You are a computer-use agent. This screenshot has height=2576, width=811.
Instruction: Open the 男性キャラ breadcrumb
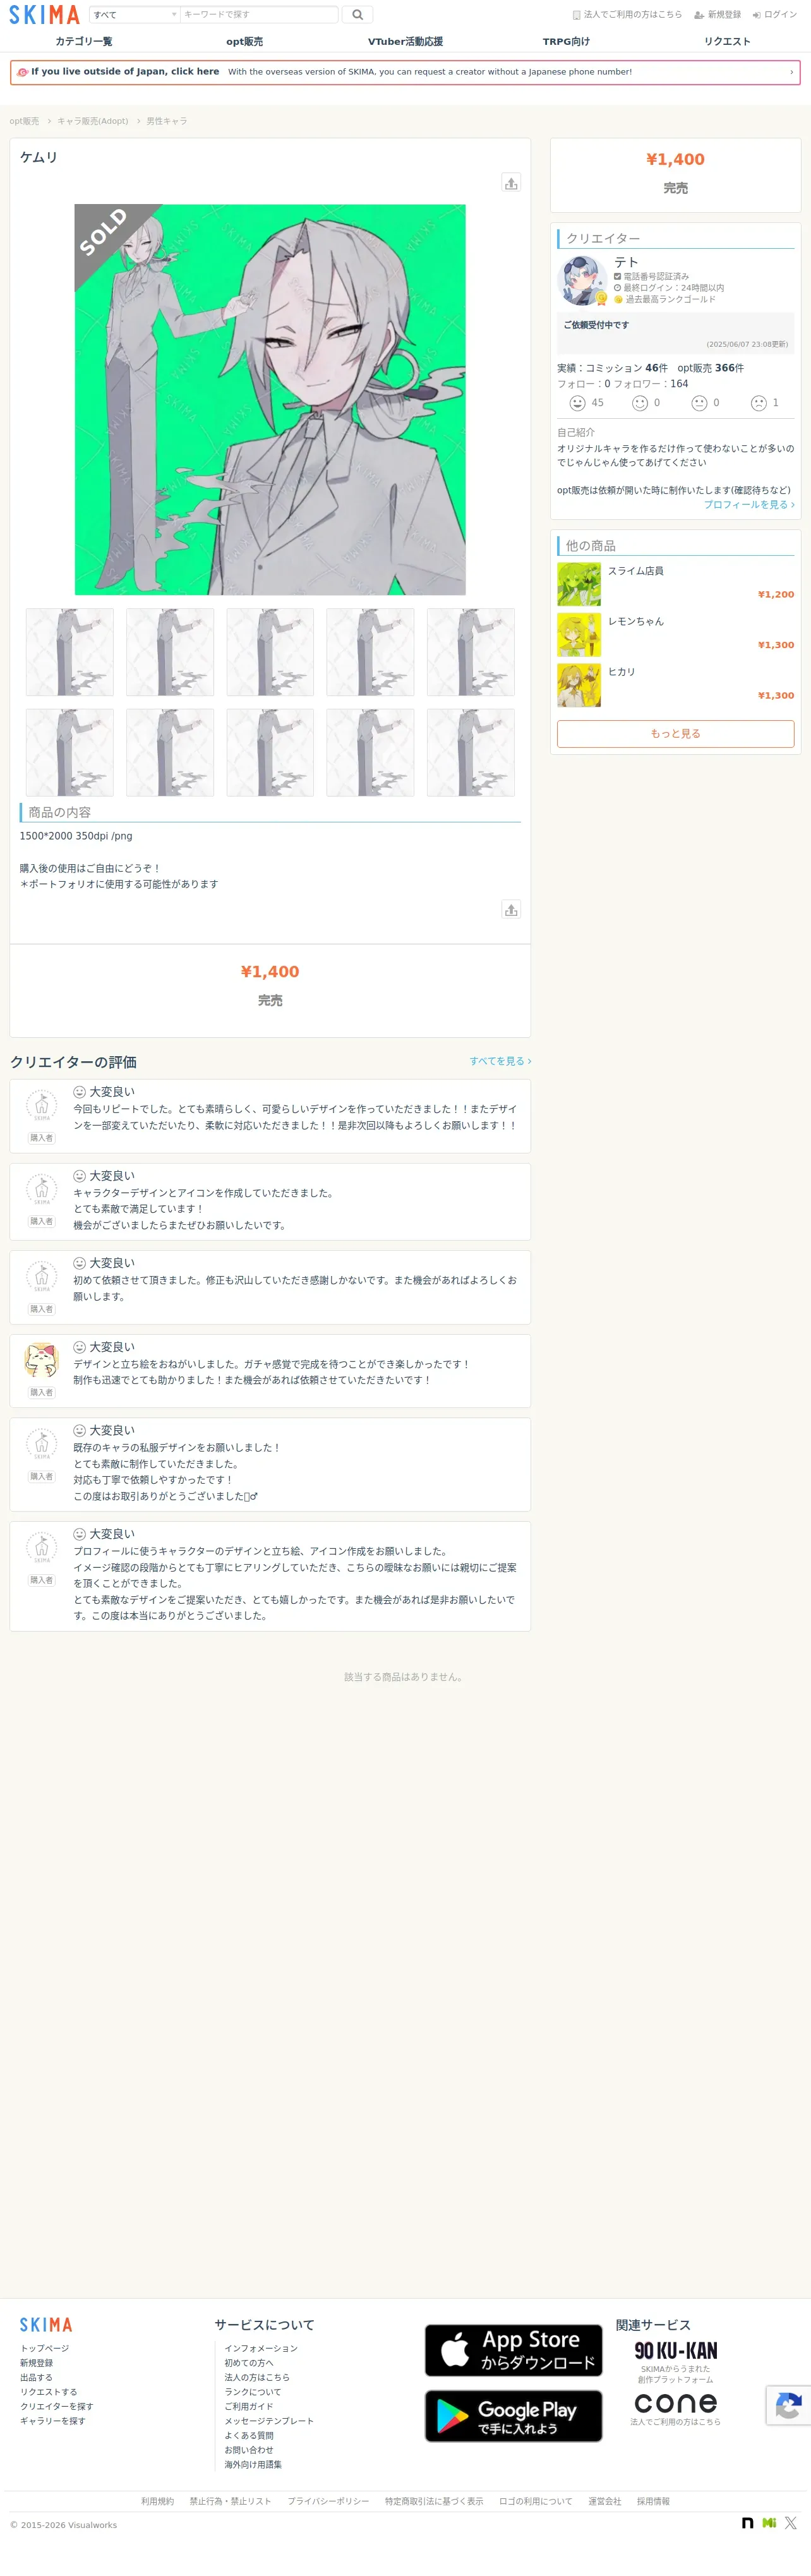coord(167,121)
